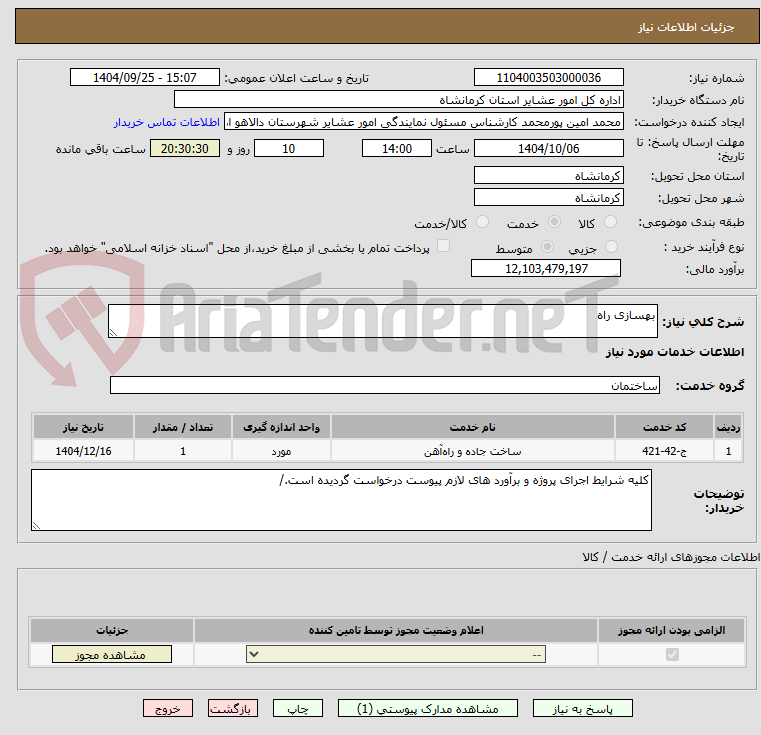Click the بازگشت back button

coord(232,708)
